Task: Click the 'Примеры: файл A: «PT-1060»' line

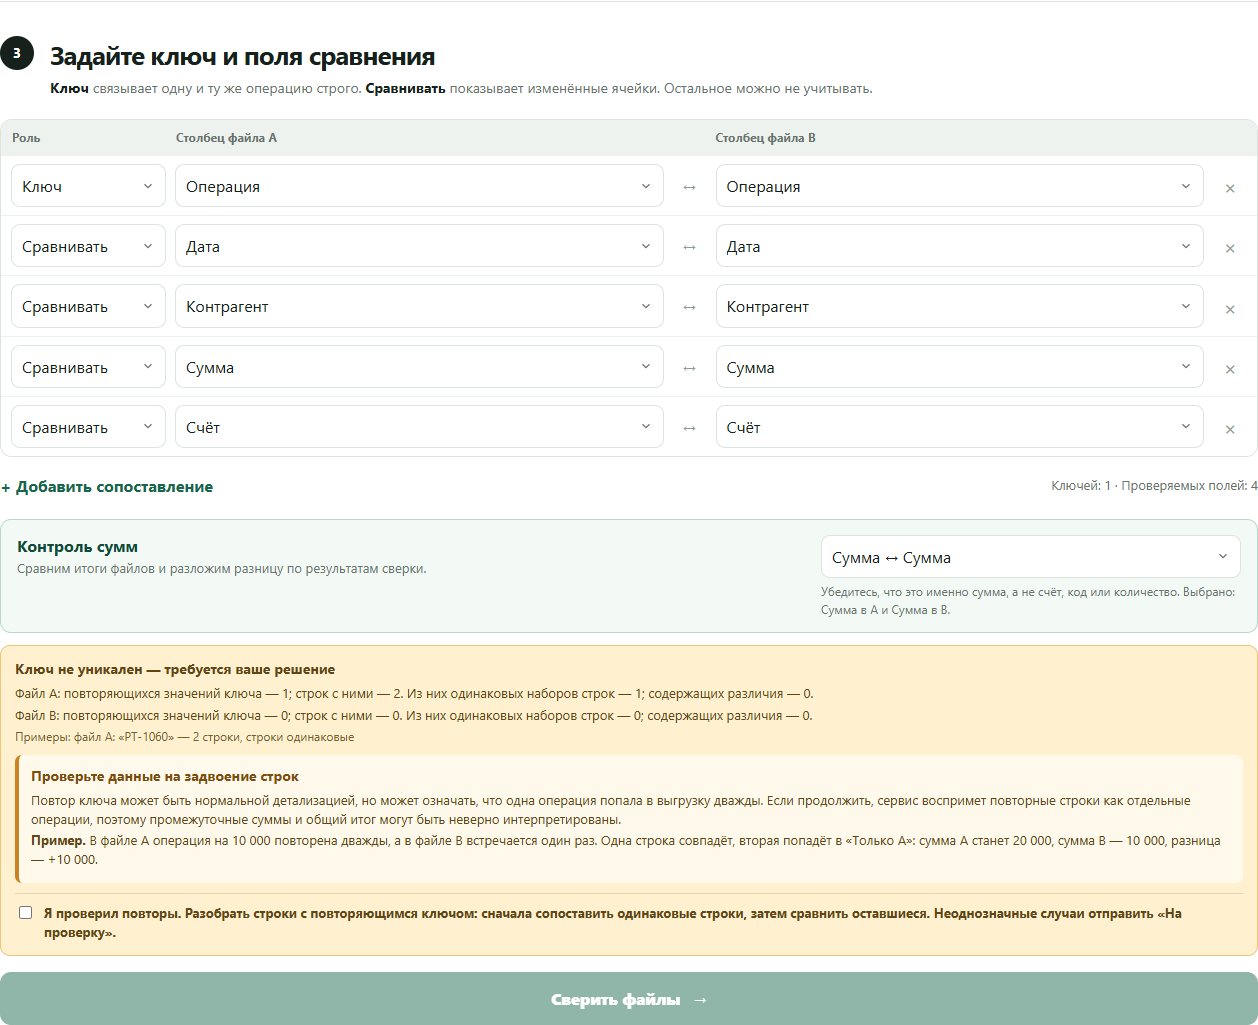Action: [185, 737]
